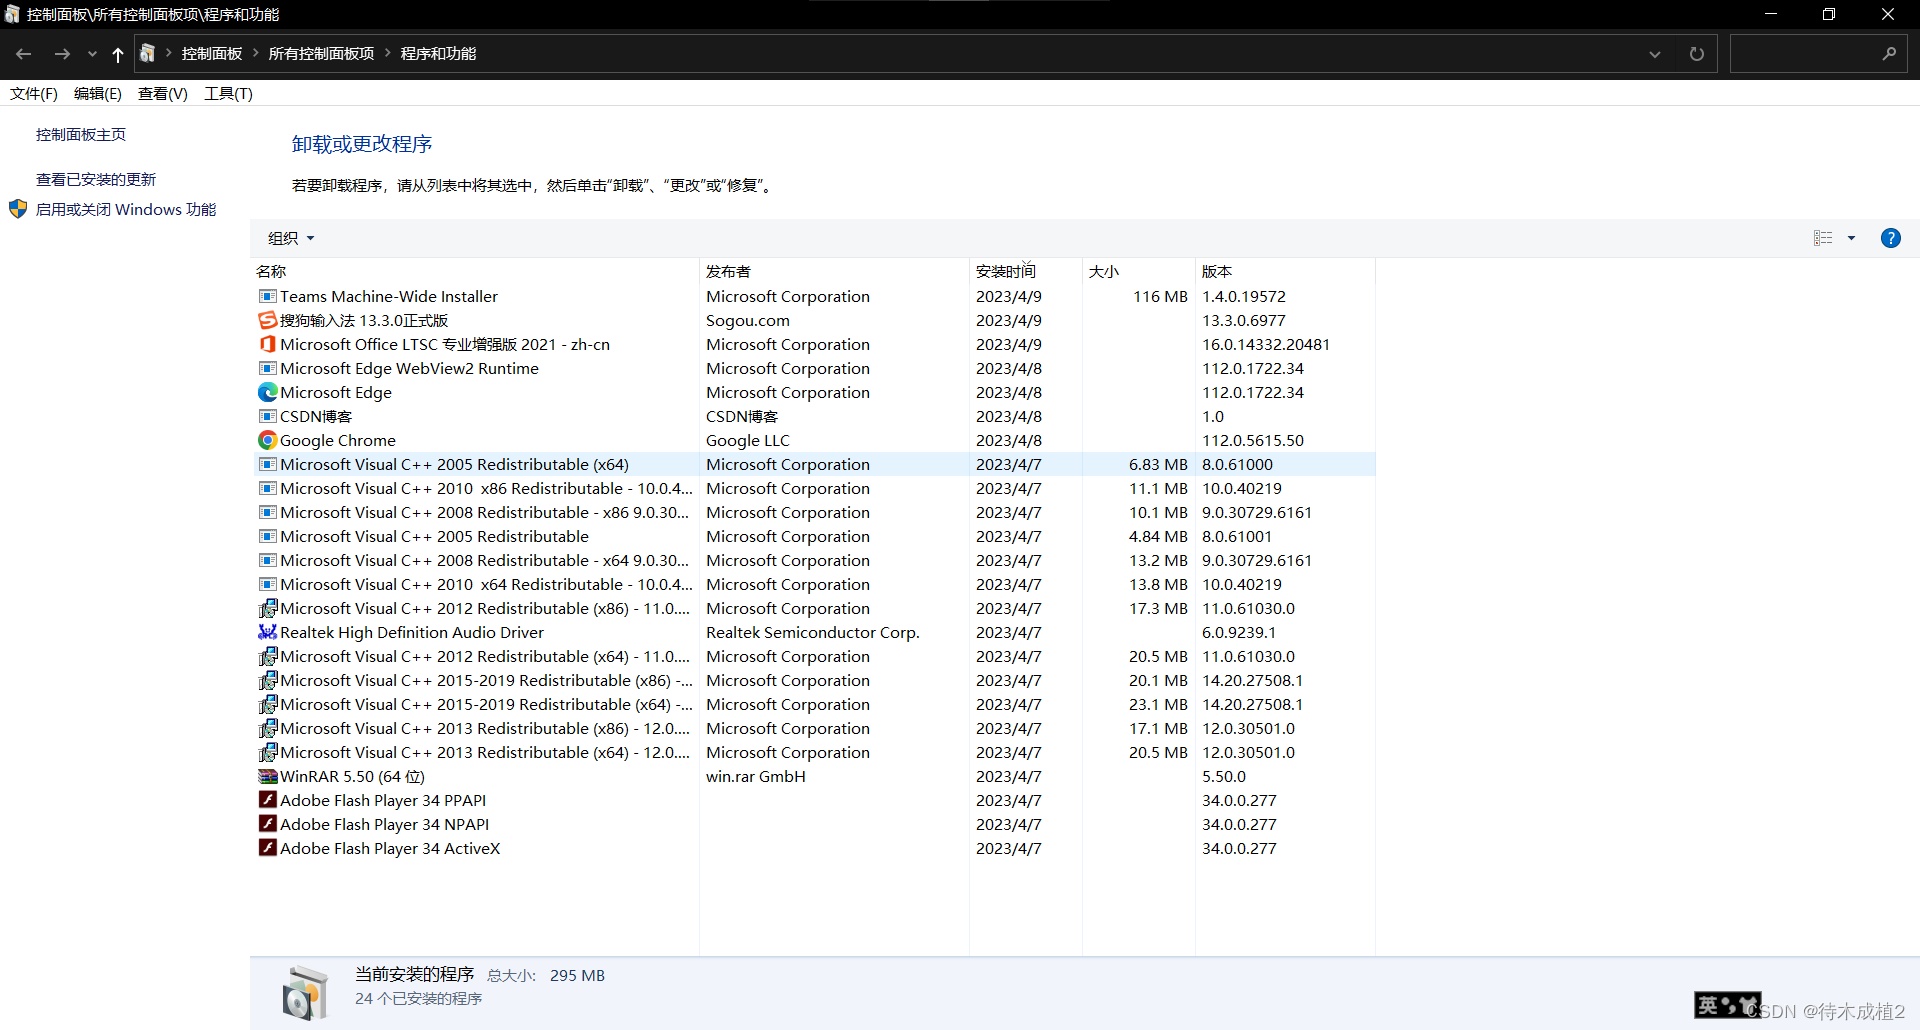1920x1030 pixels.
Task: Select the CSDN博客 program icon
Action: pos(268,416)
